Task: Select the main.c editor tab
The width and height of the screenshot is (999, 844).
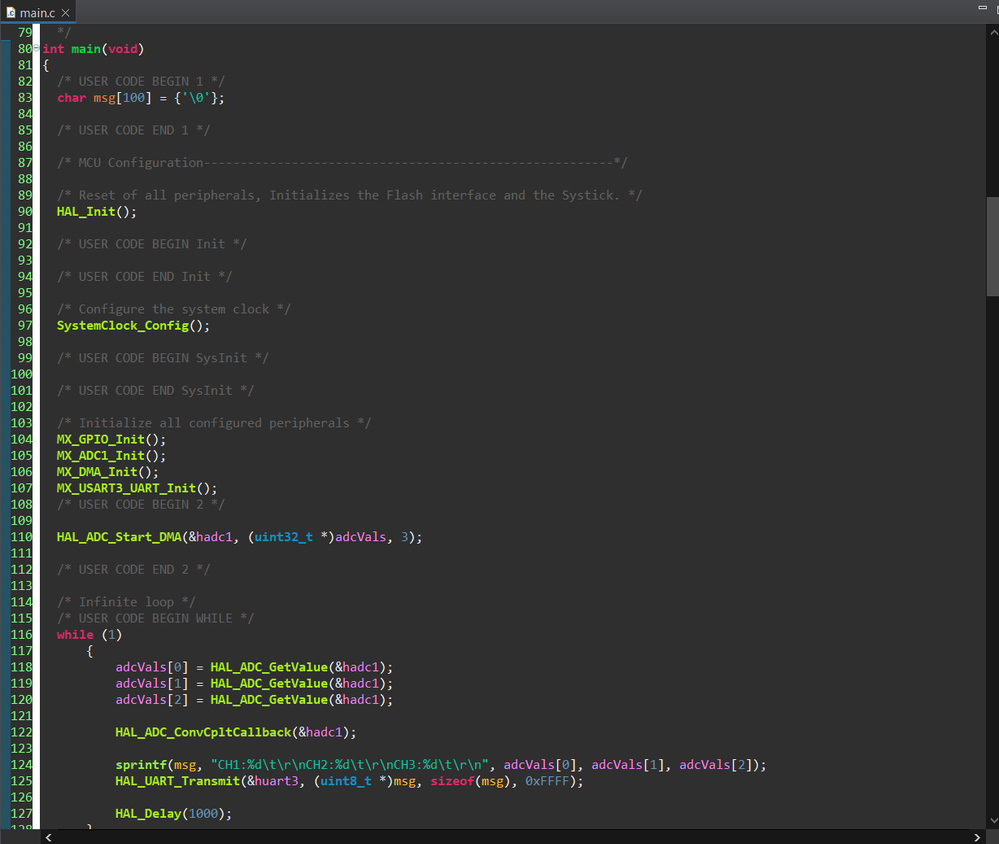Action: tap(38, 12)
